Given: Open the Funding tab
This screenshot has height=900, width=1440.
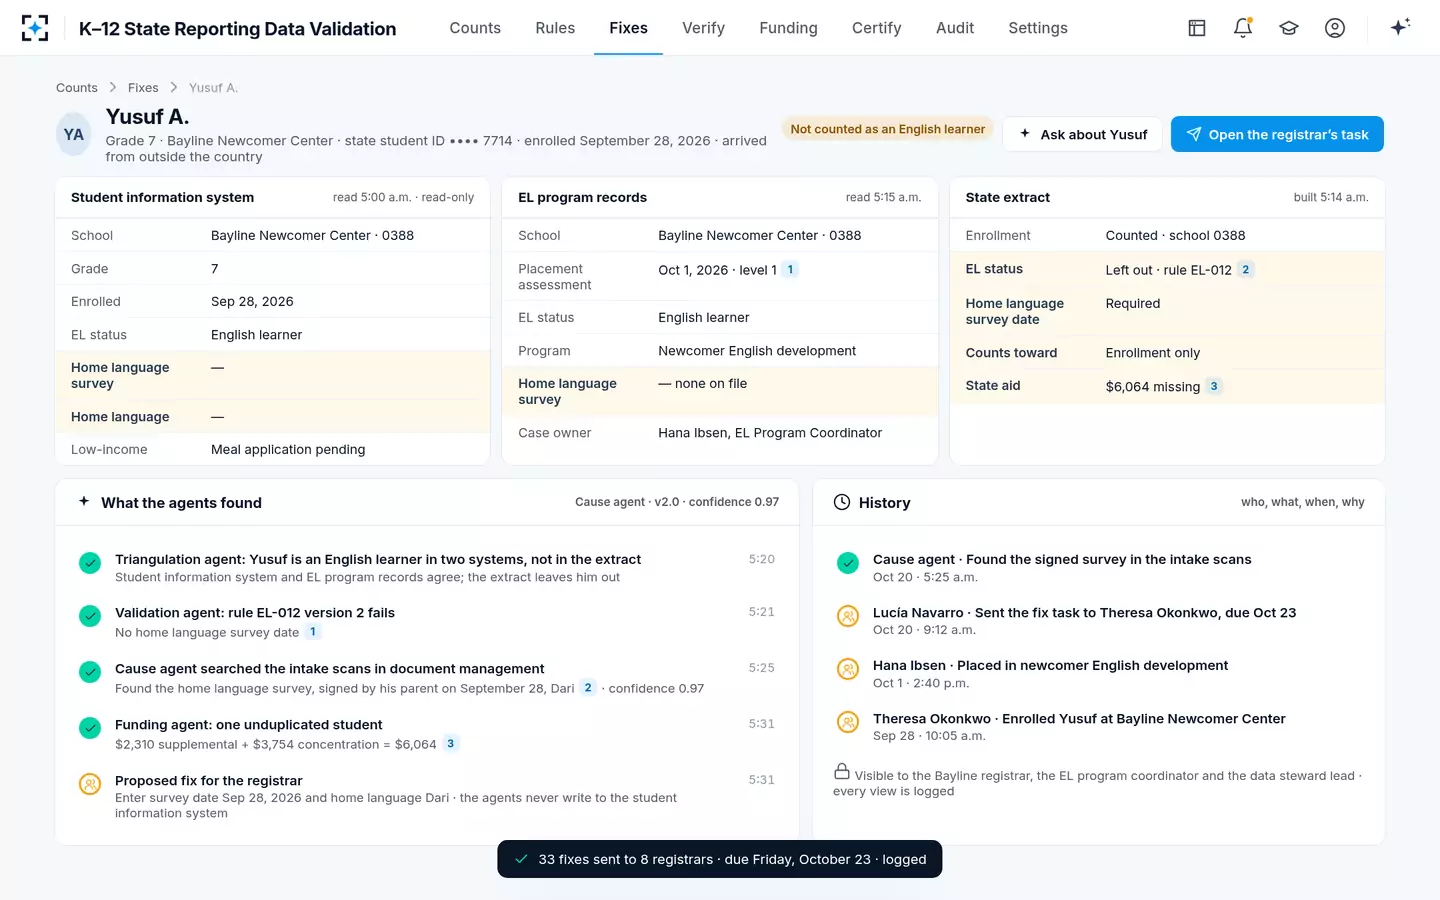Looking at the screenshot, I should tap(788, 28).
